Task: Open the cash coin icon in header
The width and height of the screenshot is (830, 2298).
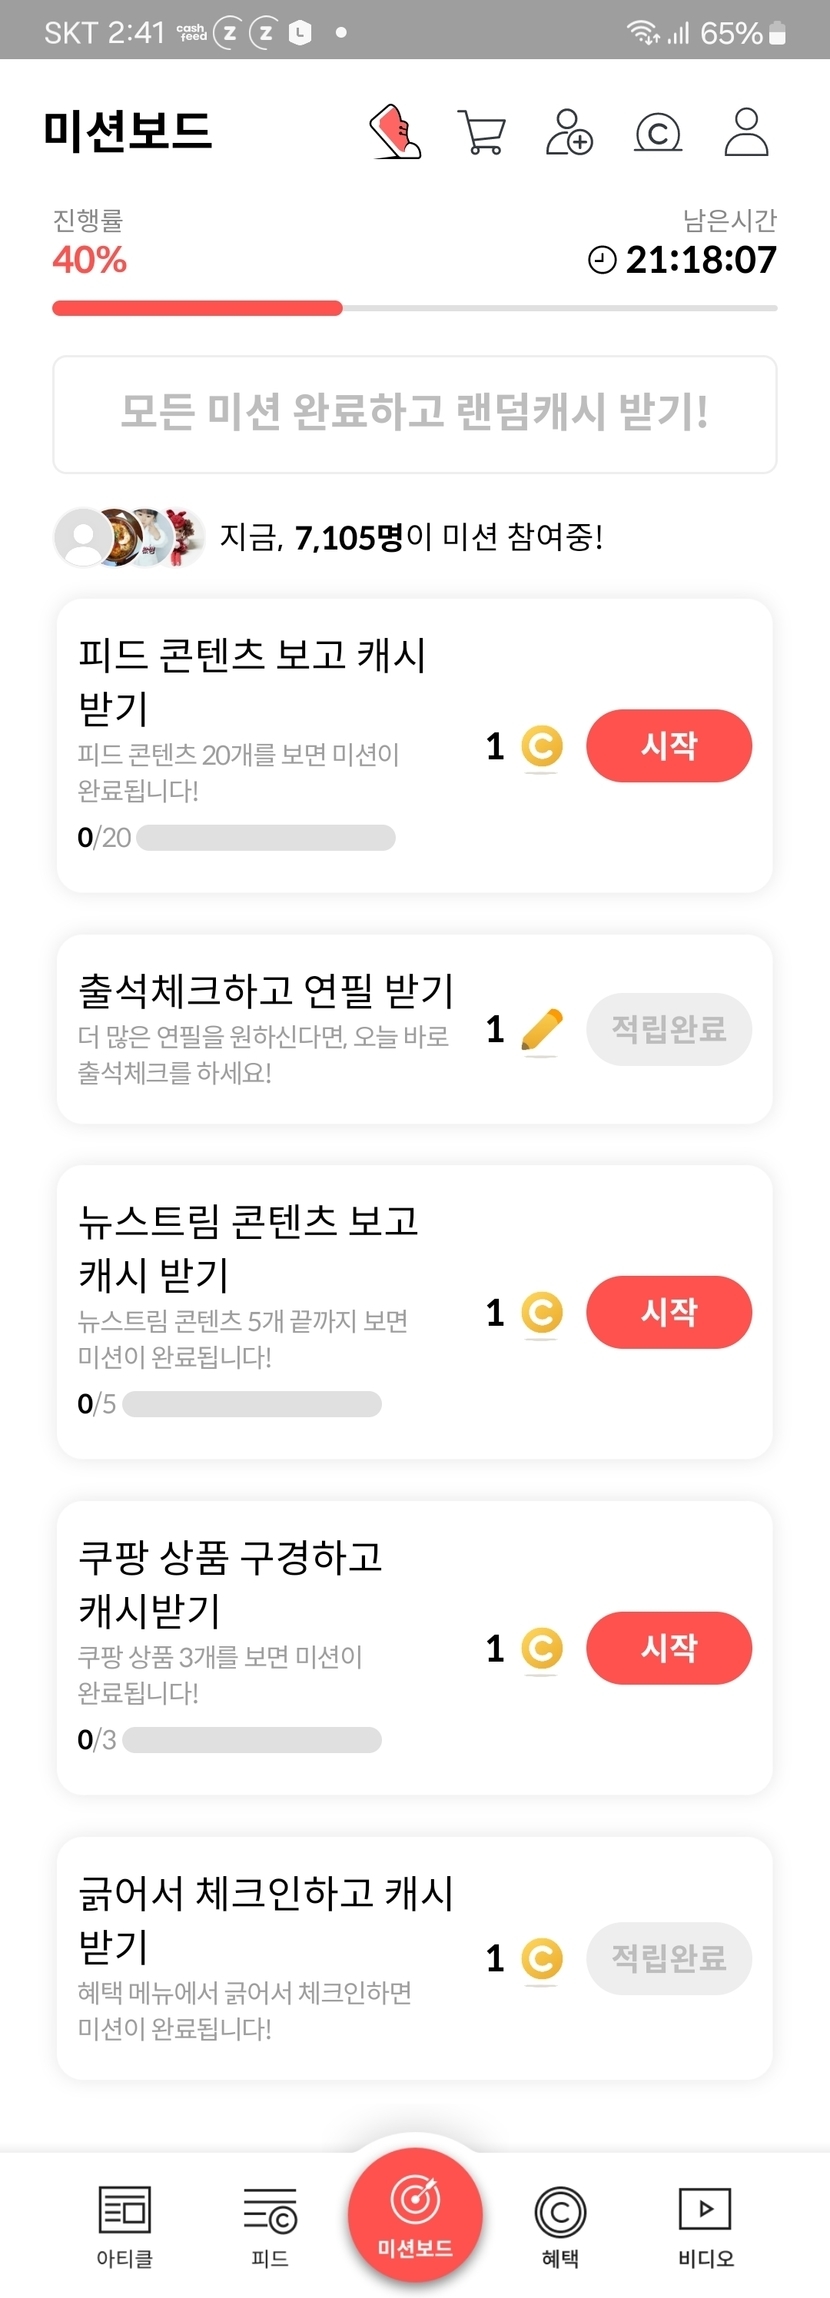Action: pyautogui.click(x=658, y=132)
